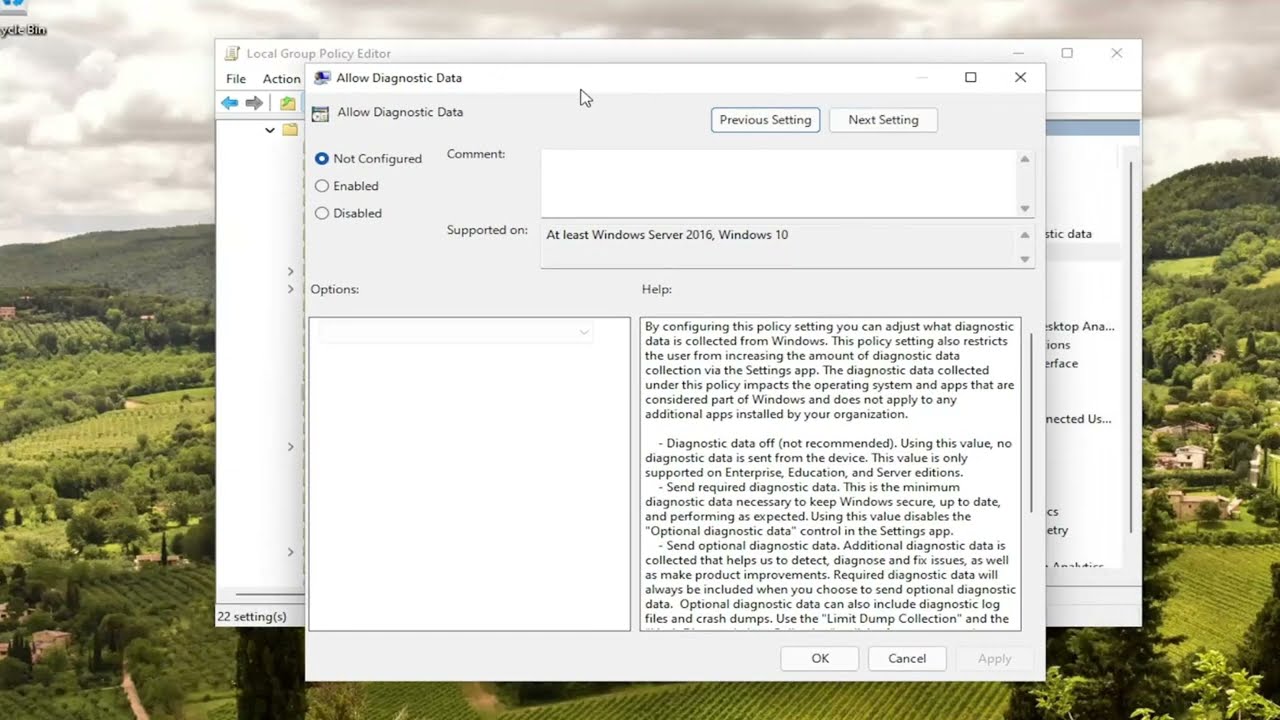Image resolution: width=1280 pixels, height=720 pixels.
Task: Select the folder icon in the editor tree pane
Action: pyautogui.click(x=290, y=130)
